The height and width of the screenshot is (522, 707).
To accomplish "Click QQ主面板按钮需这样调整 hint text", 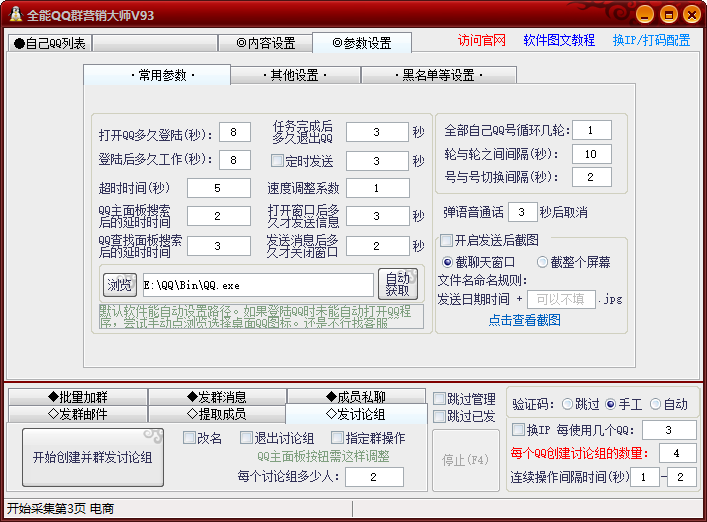I will [x=323, y=456].
